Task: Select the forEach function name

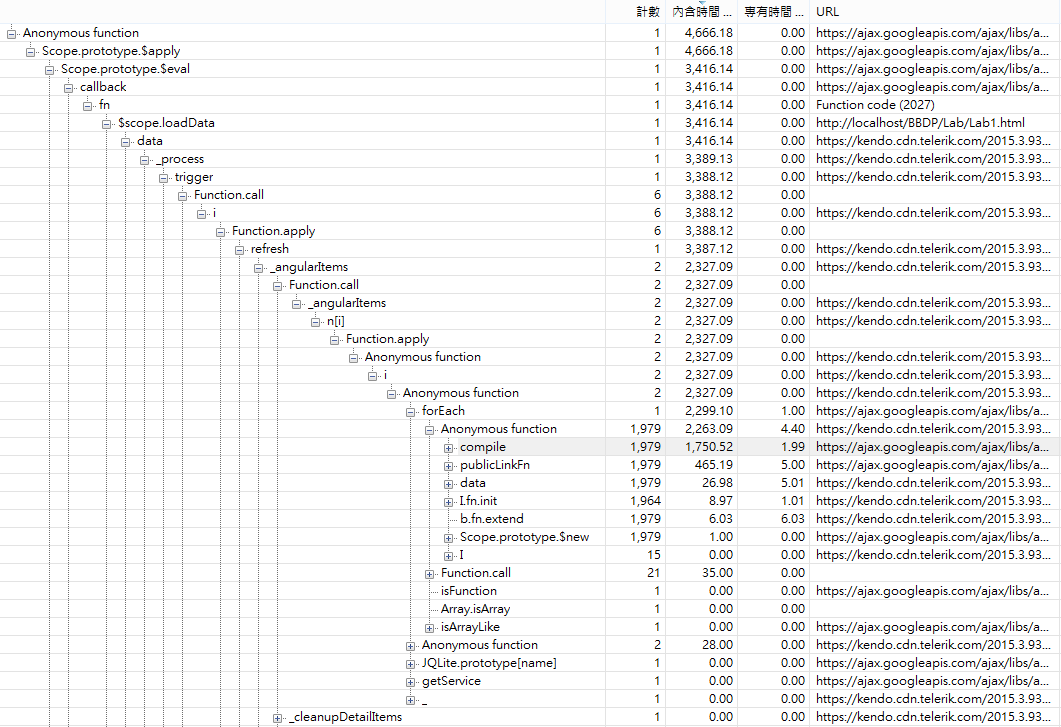Action: [443, 411]
